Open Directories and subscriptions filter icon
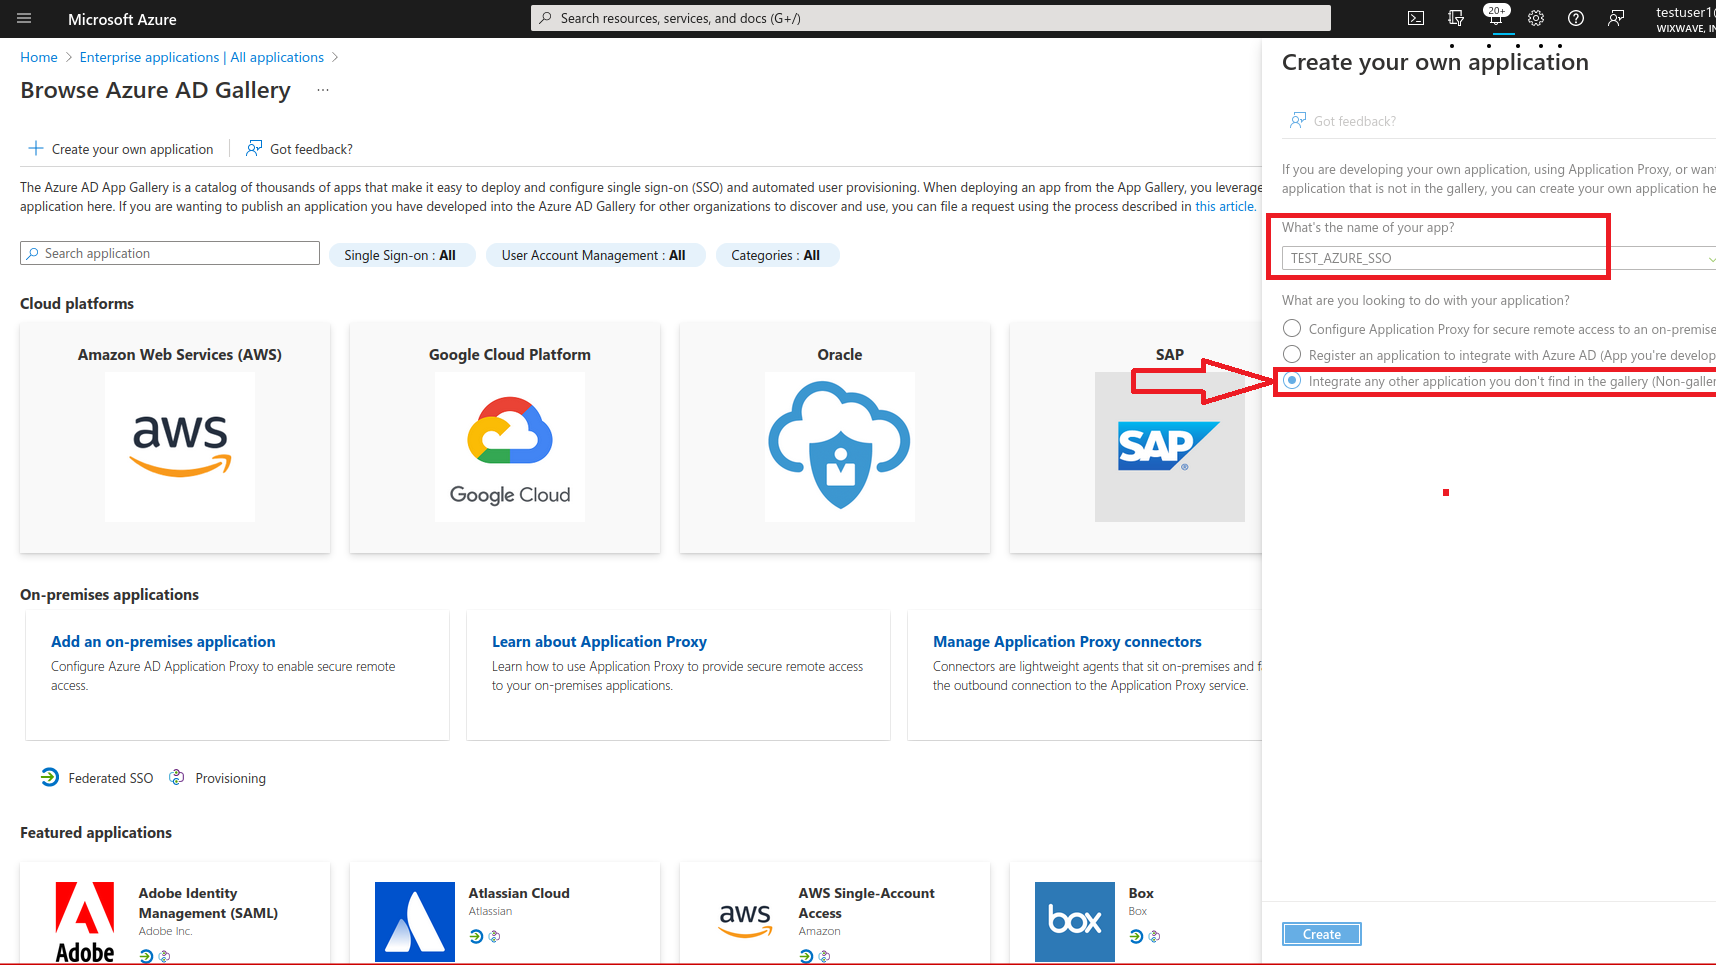The image size is (1716, 965). (x=1456, y=18)
